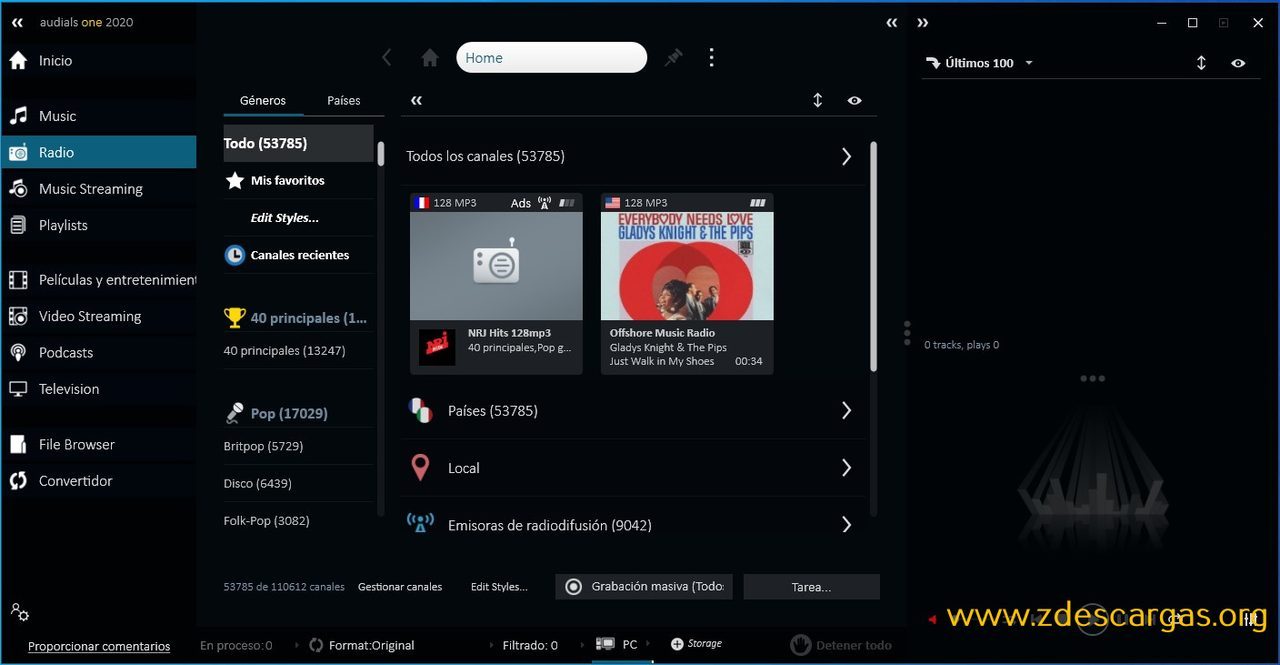Open the Últimos 100 dropdown
The width and height of the screenshot is (1280, 665).
(979, 63)
